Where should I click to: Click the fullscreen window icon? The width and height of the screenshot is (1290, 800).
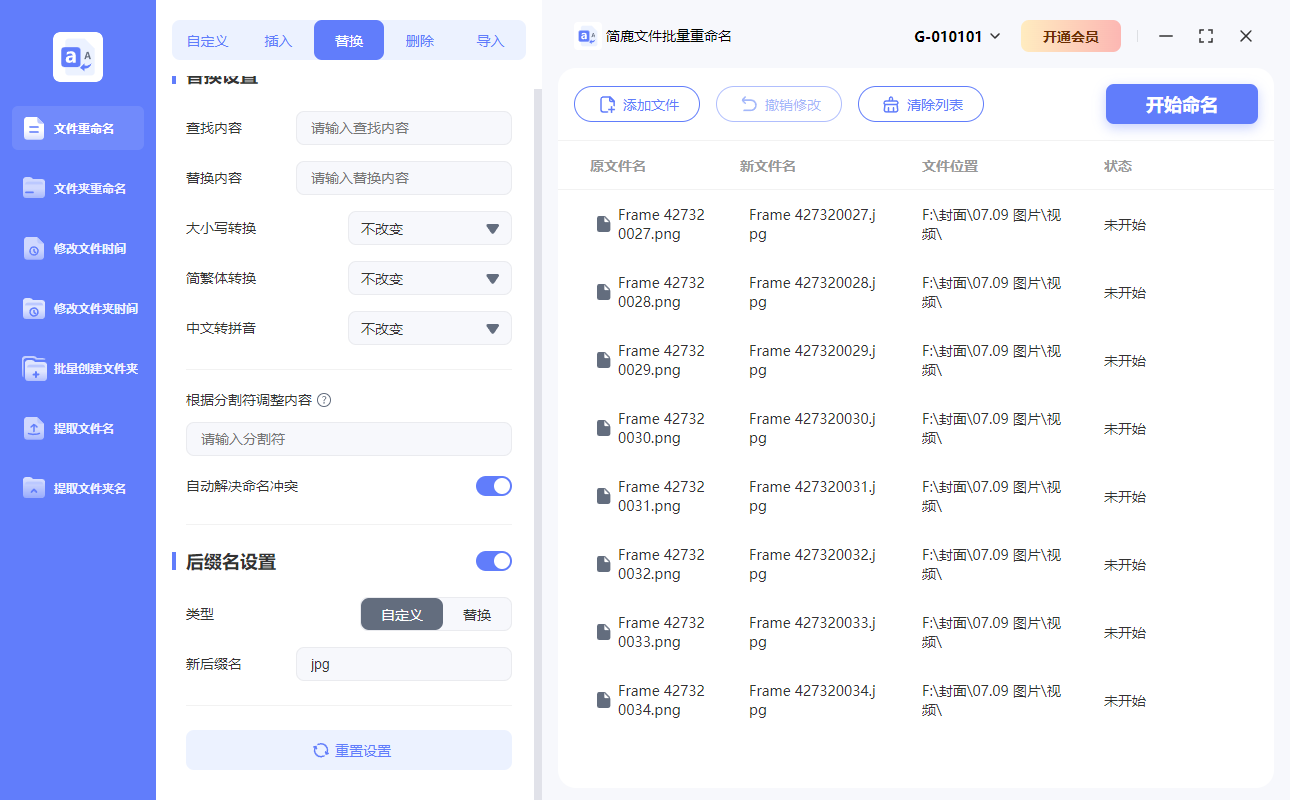1206,36
